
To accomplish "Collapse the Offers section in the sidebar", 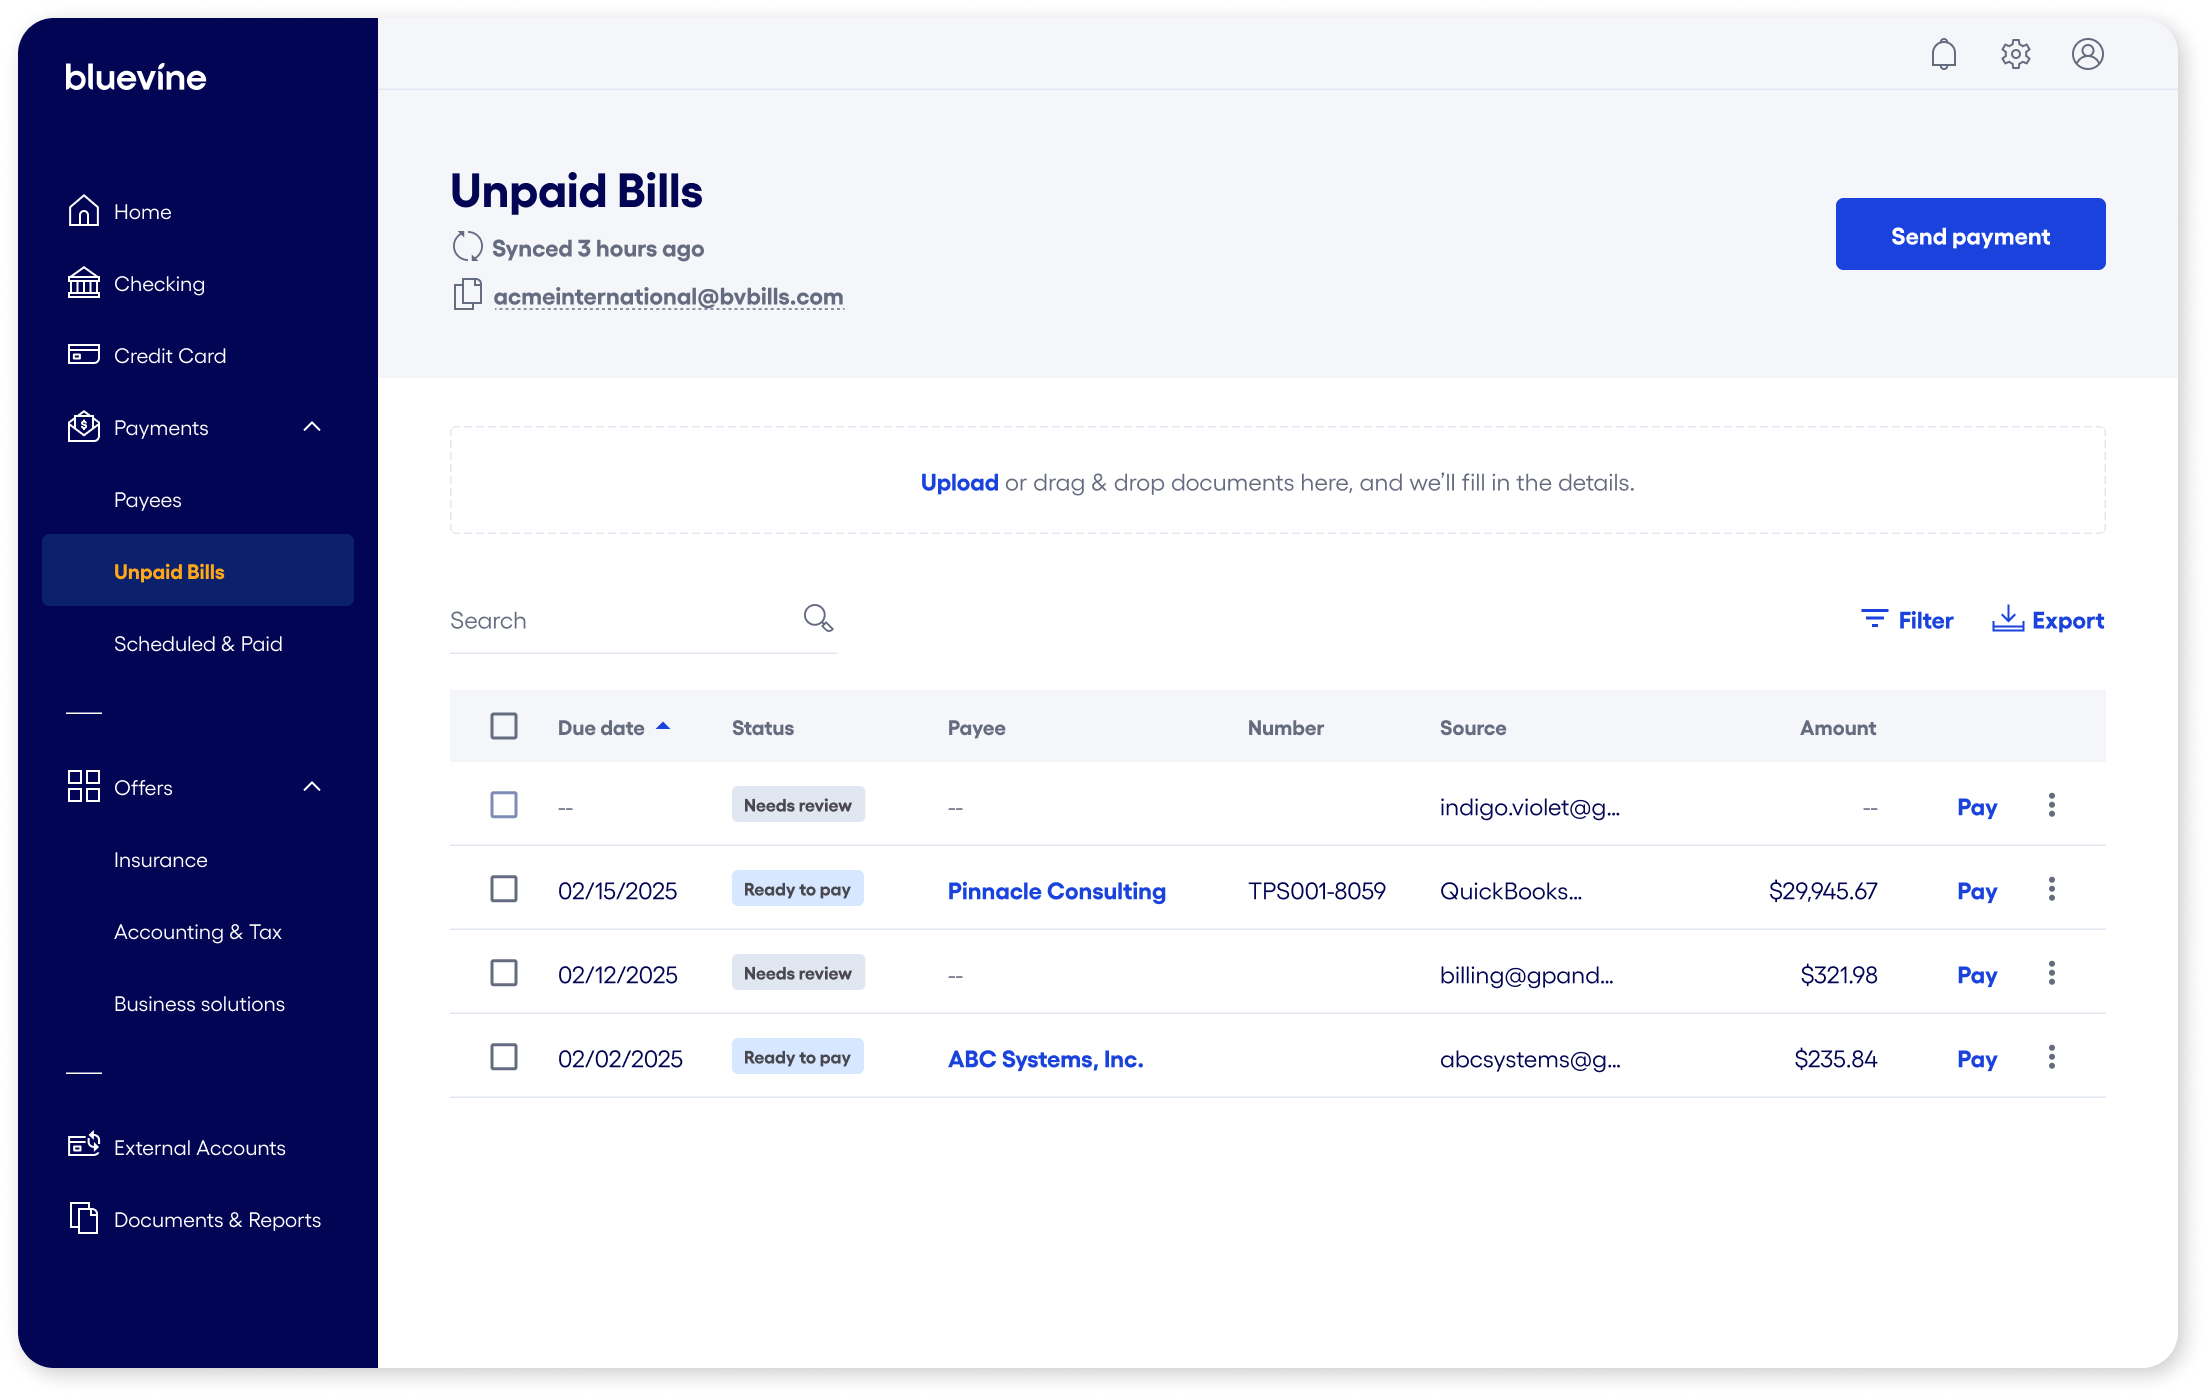I will (312, 786).
